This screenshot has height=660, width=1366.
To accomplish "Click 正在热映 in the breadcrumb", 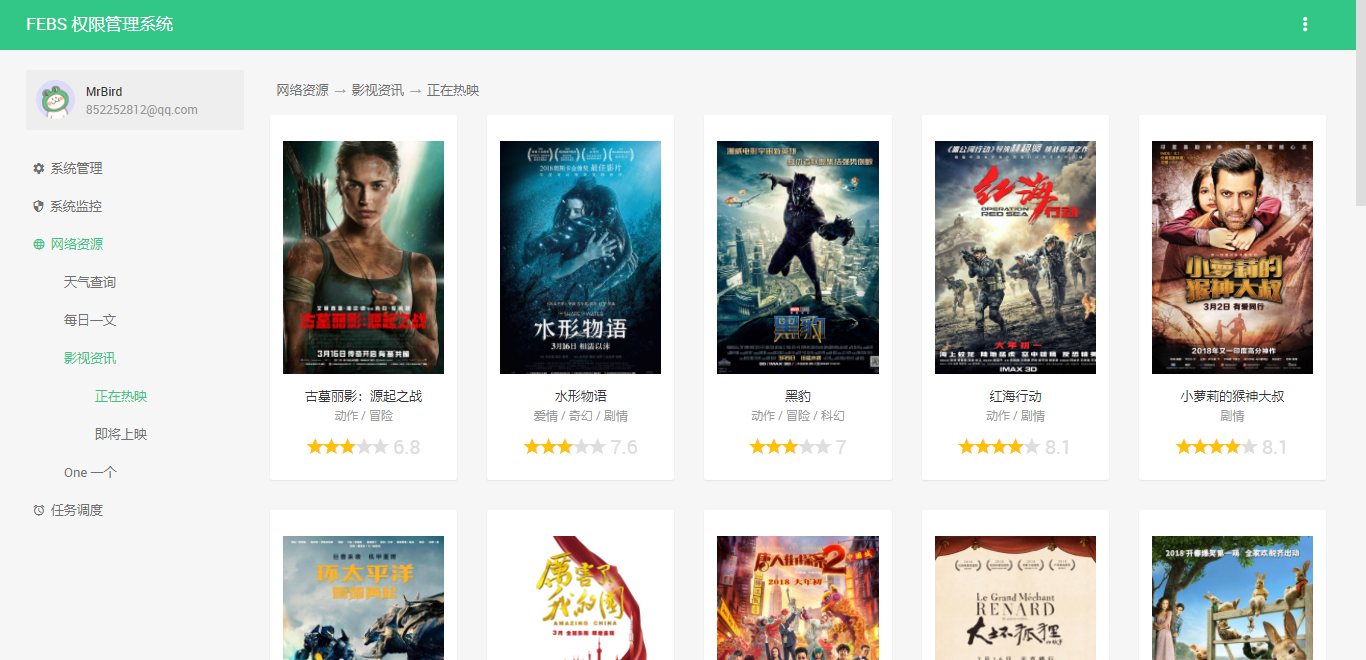I will point(453,90).
